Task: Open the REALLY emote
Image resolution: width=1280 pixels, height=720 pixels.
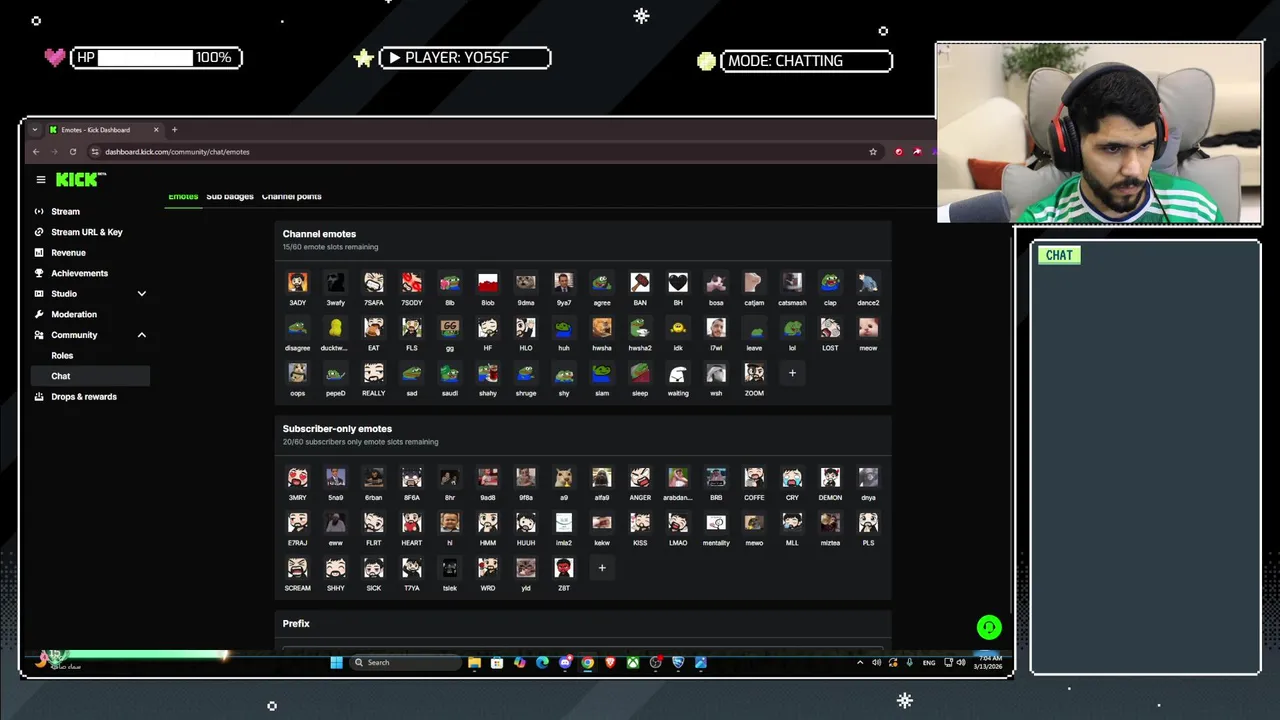Action: click(x=374, y=373)
